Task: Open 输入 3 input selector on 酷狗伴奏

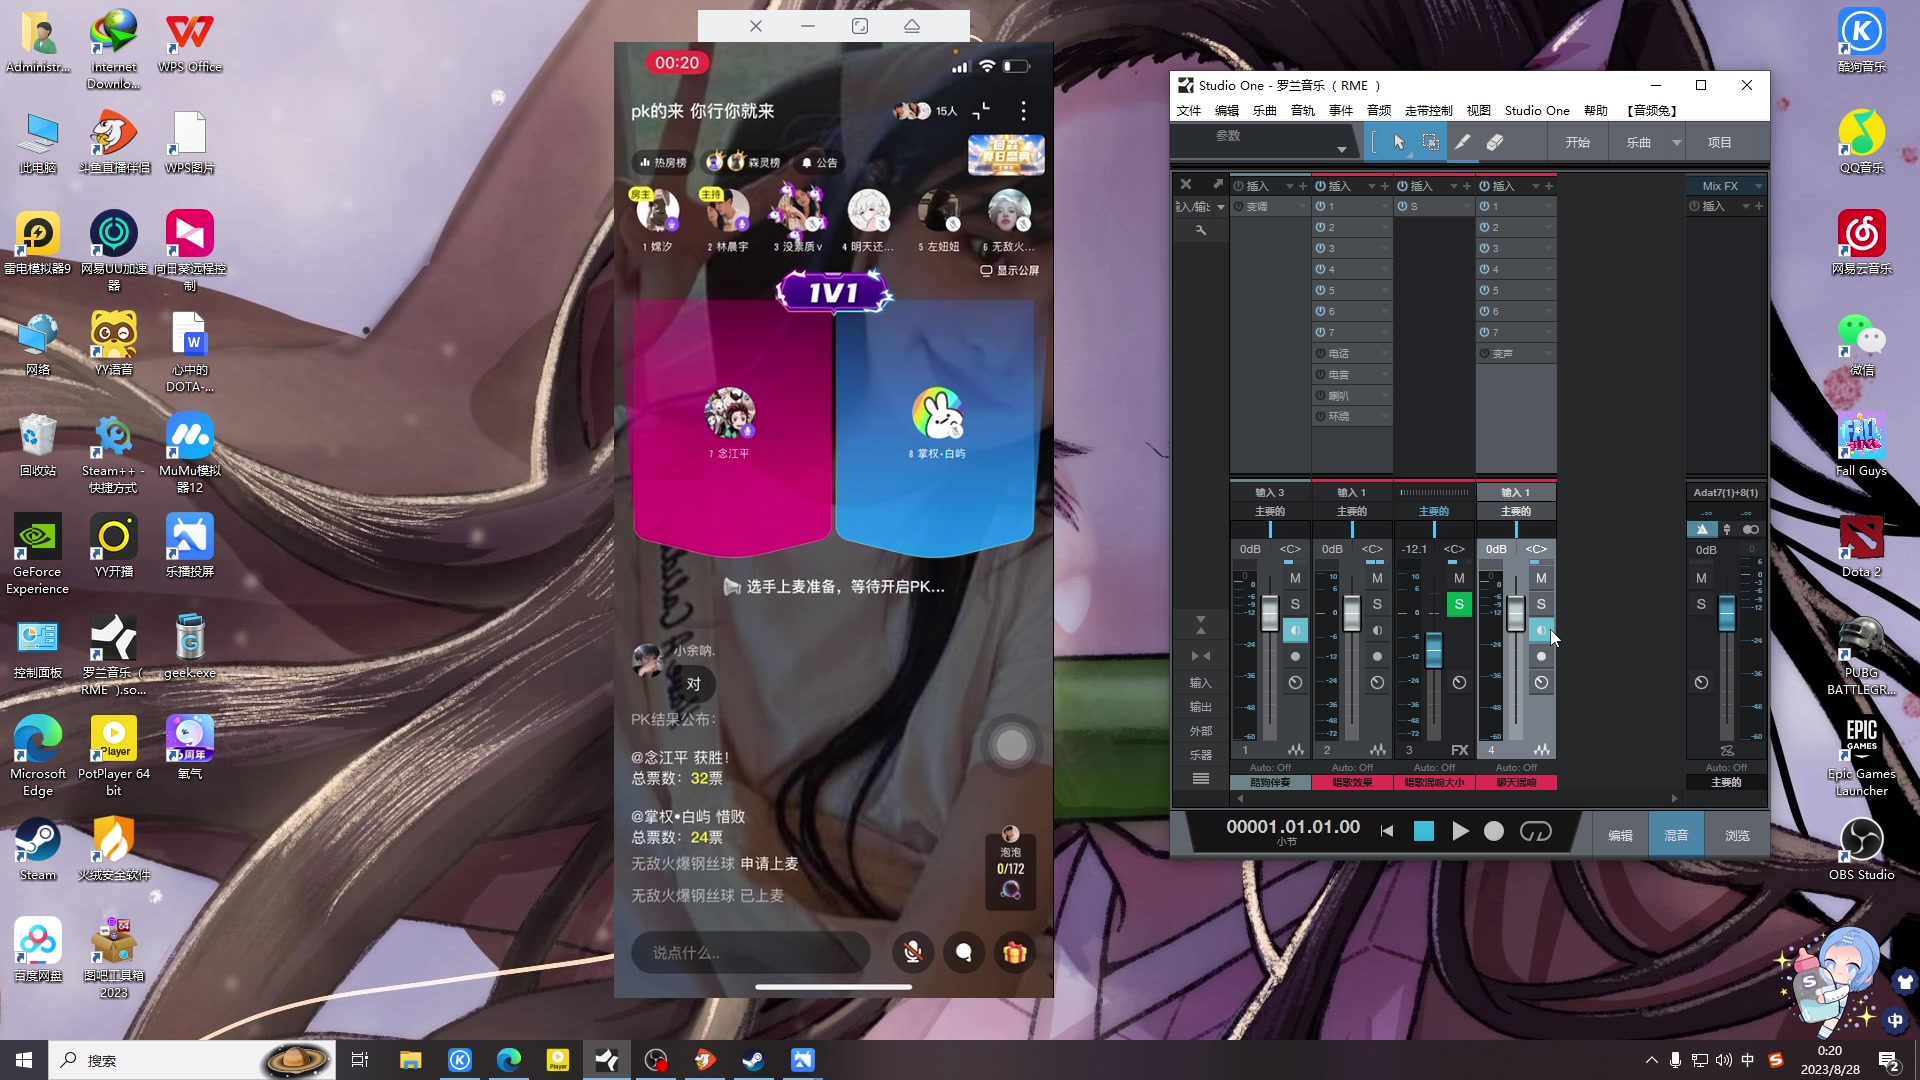Action: click(1270, 492)
